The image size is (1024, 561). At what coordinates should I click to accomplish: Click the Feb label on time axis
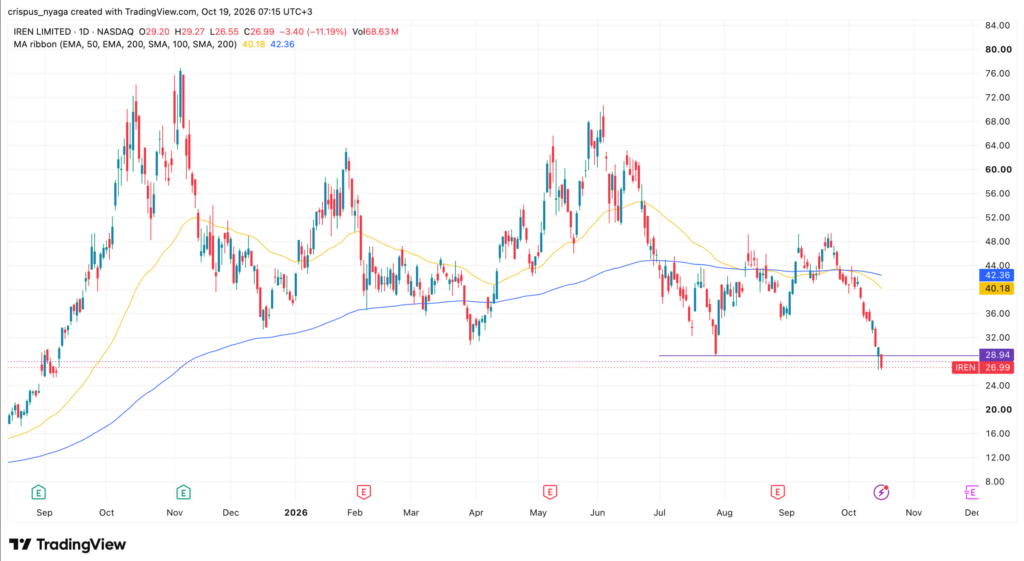[x=355, y=513]
